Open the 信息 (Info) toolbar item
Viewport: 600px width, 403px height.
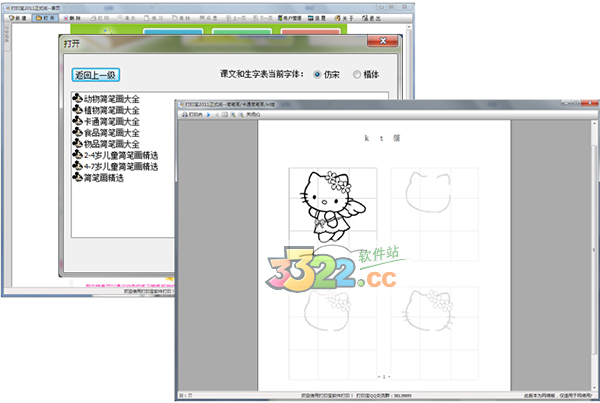pos(316,18)
